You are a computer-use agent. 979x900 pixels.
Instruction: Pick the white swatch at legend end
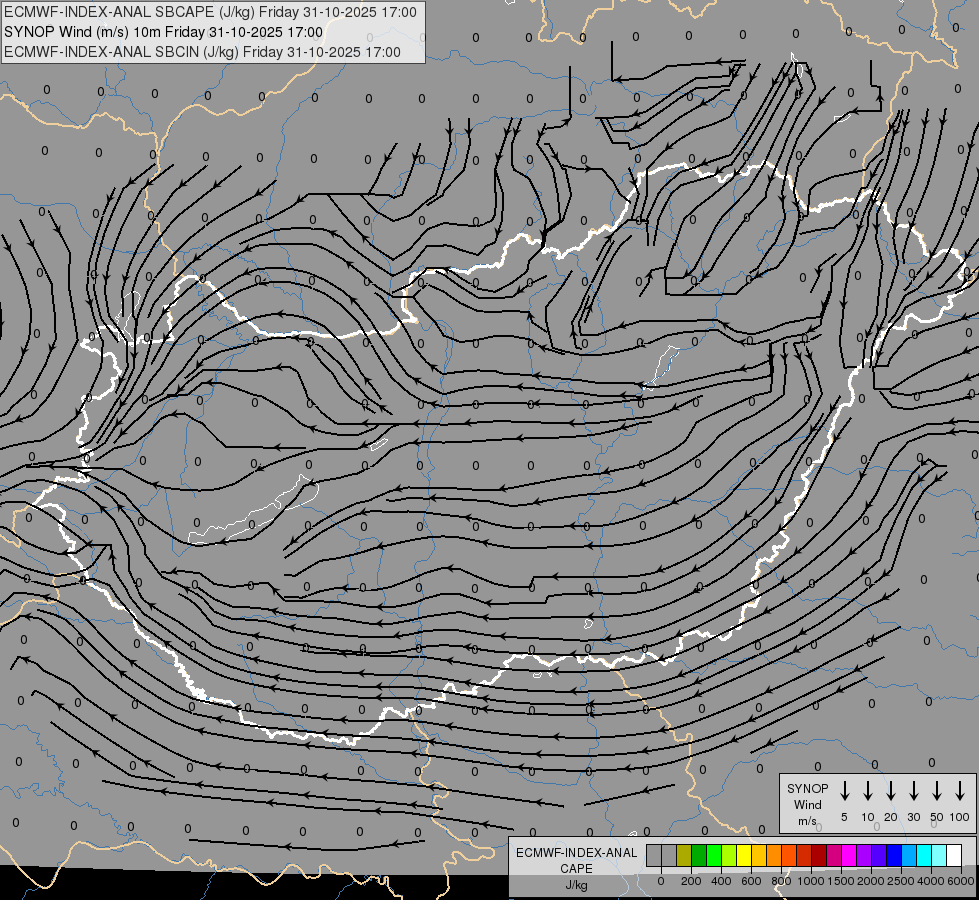tap(954, 856)
